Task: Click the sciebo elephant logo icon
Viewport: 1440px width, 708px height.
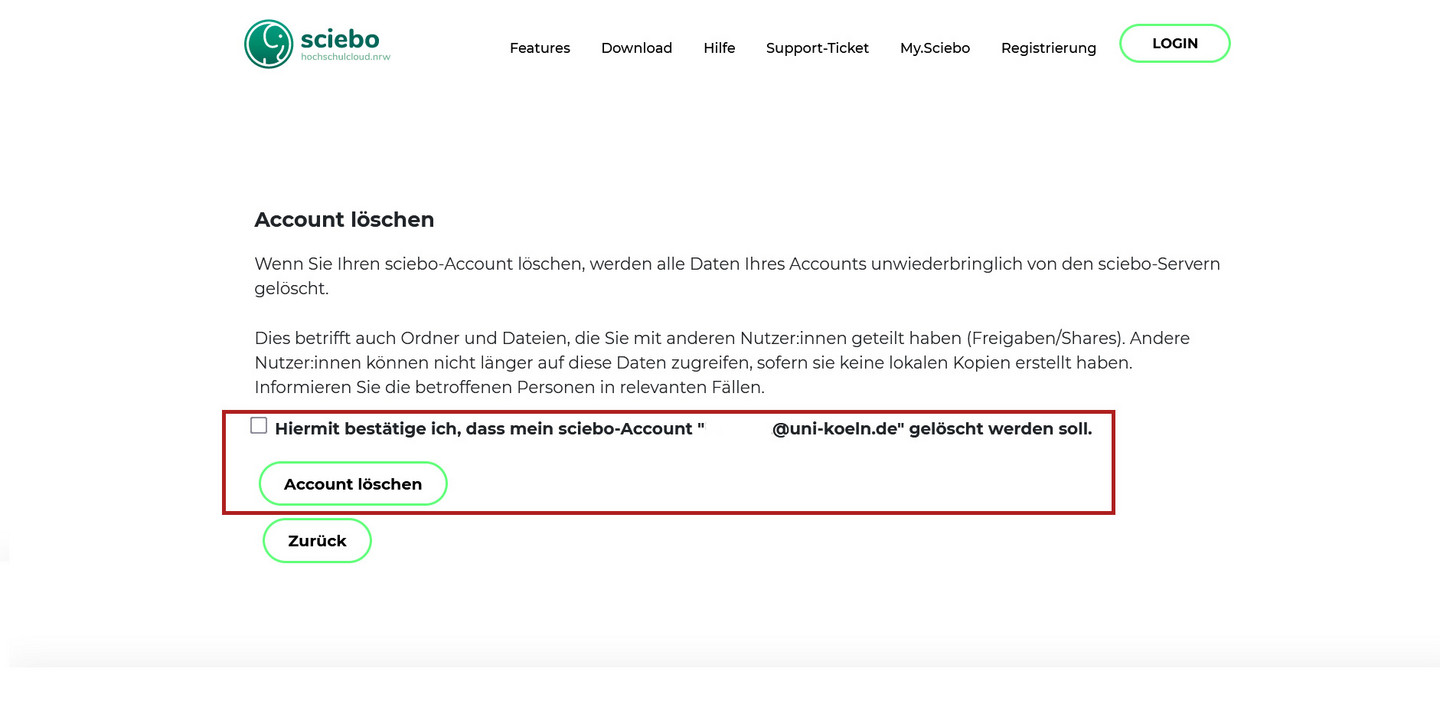Action: [x=268, y=44]
